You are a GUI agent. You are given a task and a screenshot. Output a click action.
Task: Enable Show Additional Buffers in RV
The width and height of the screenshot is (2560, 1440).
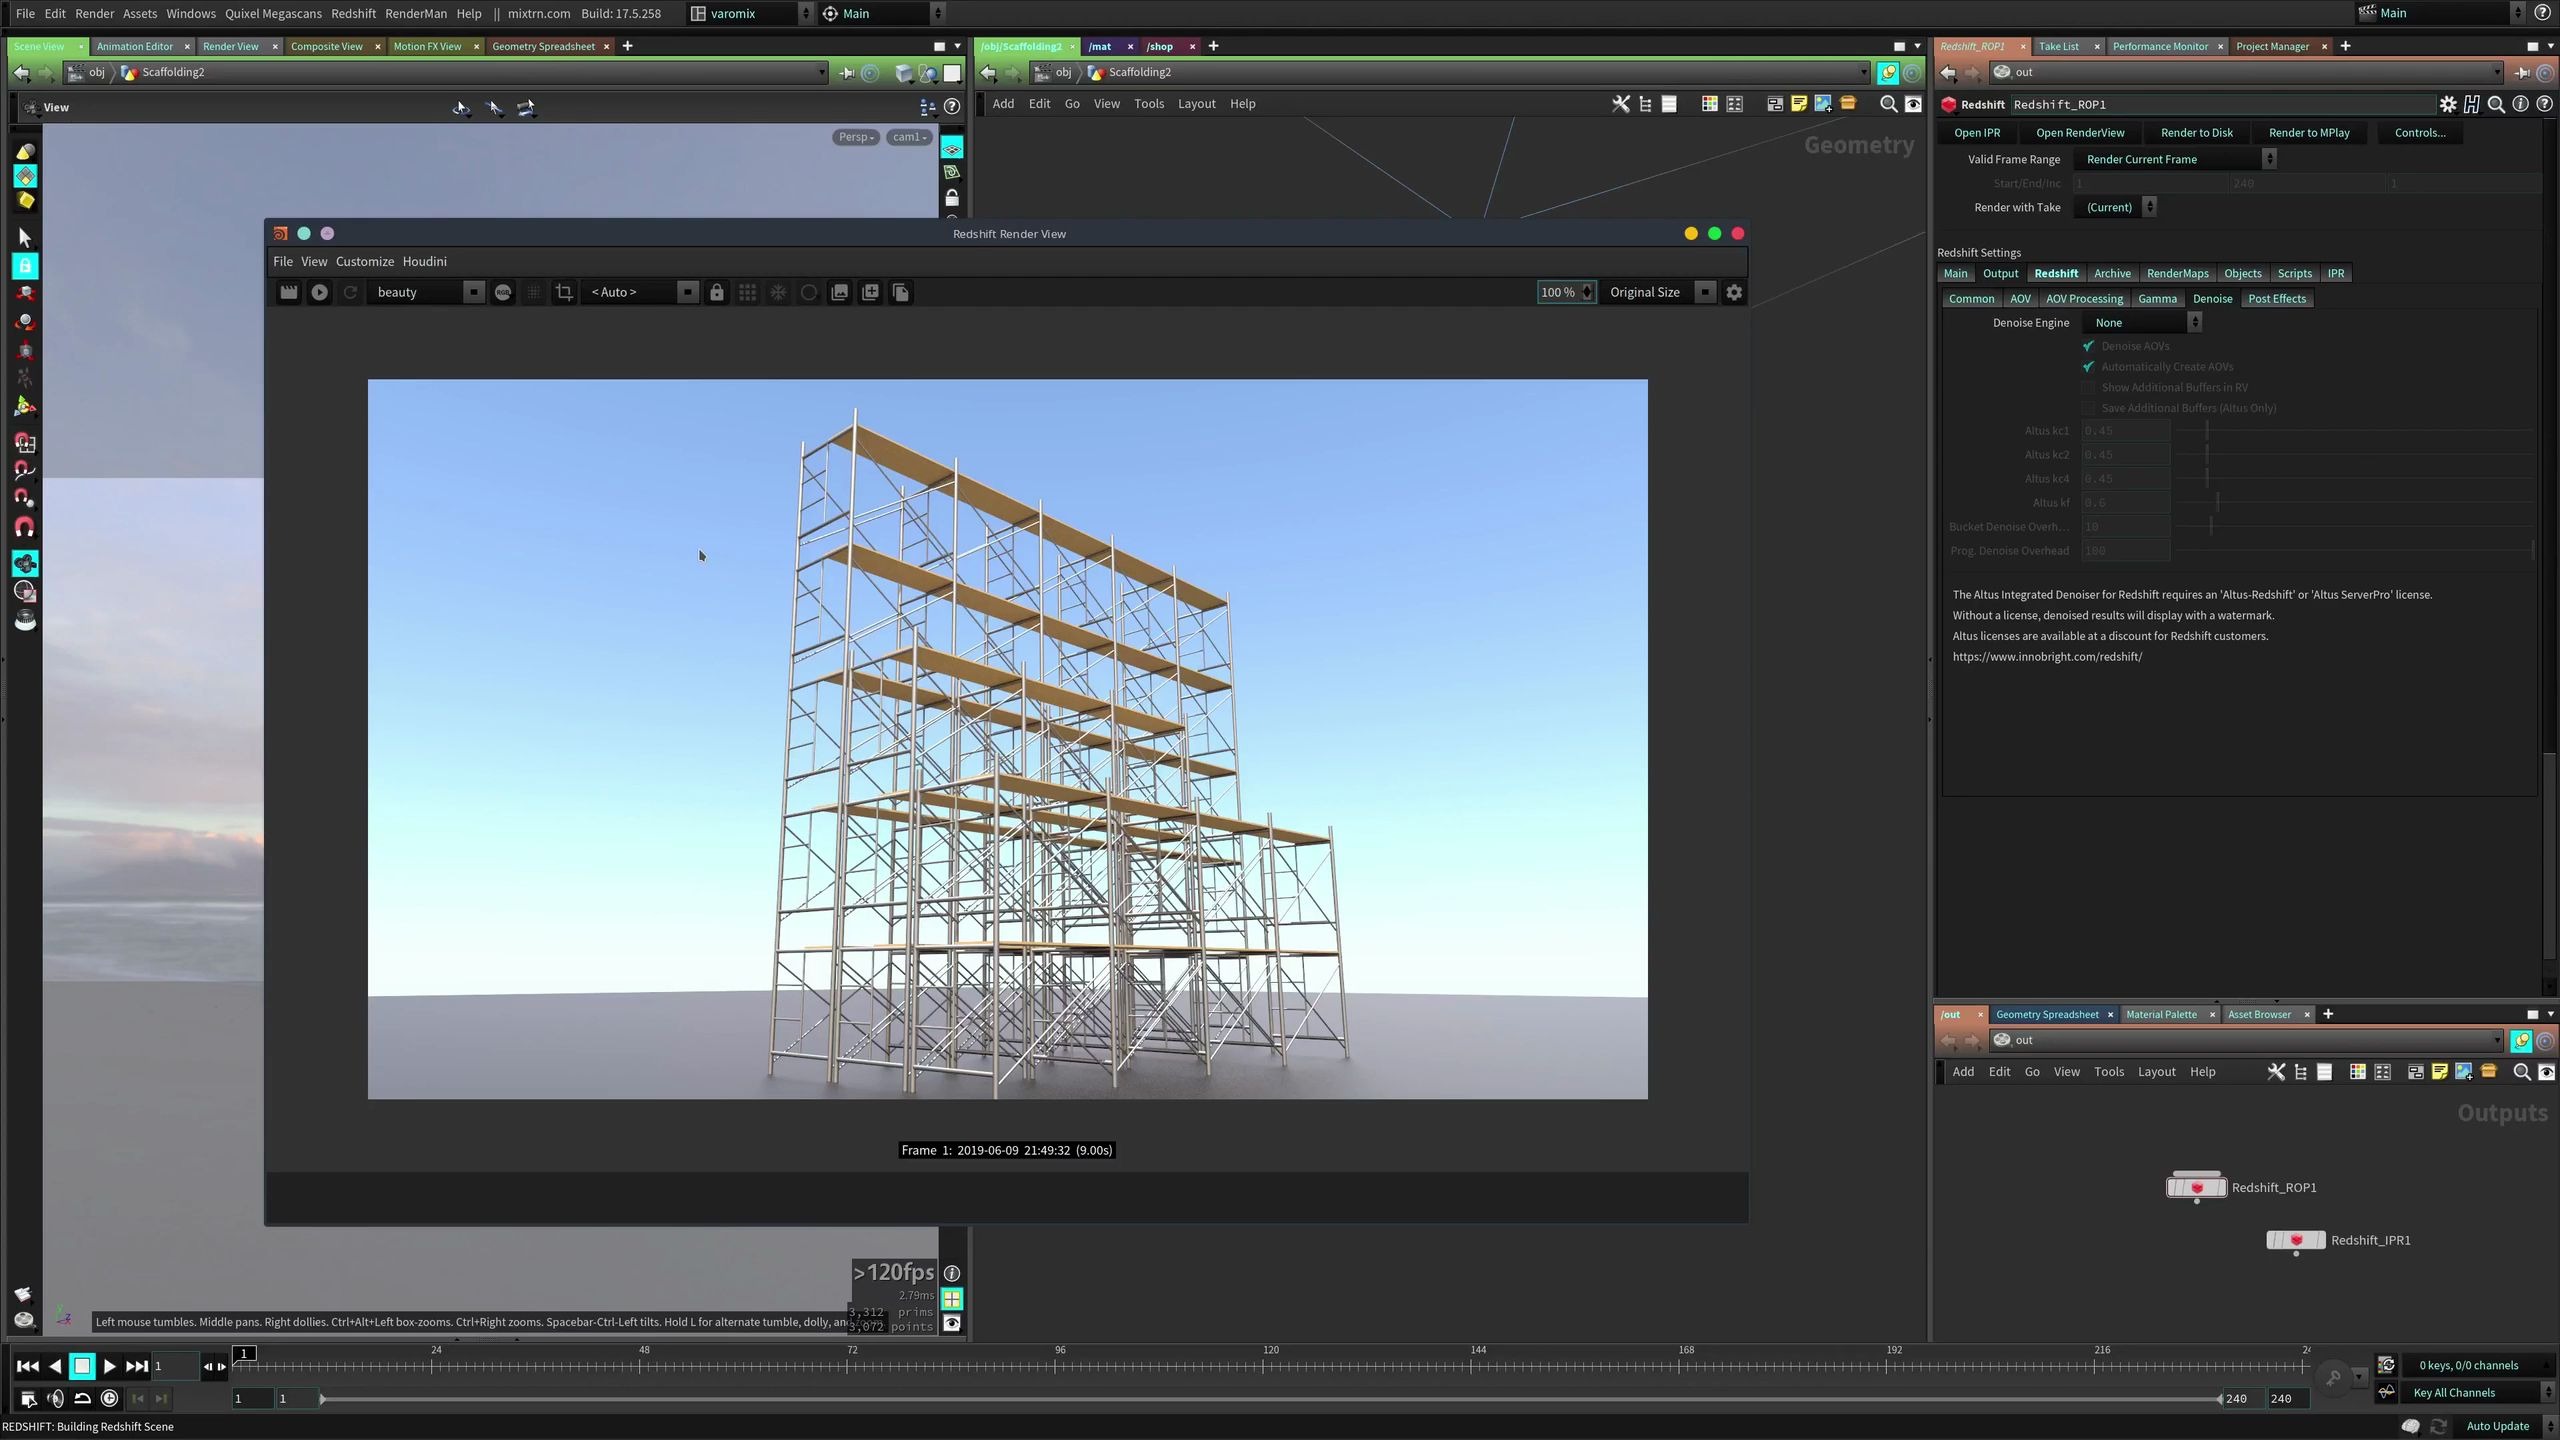pyautogui.click(x=2089, y=387)
